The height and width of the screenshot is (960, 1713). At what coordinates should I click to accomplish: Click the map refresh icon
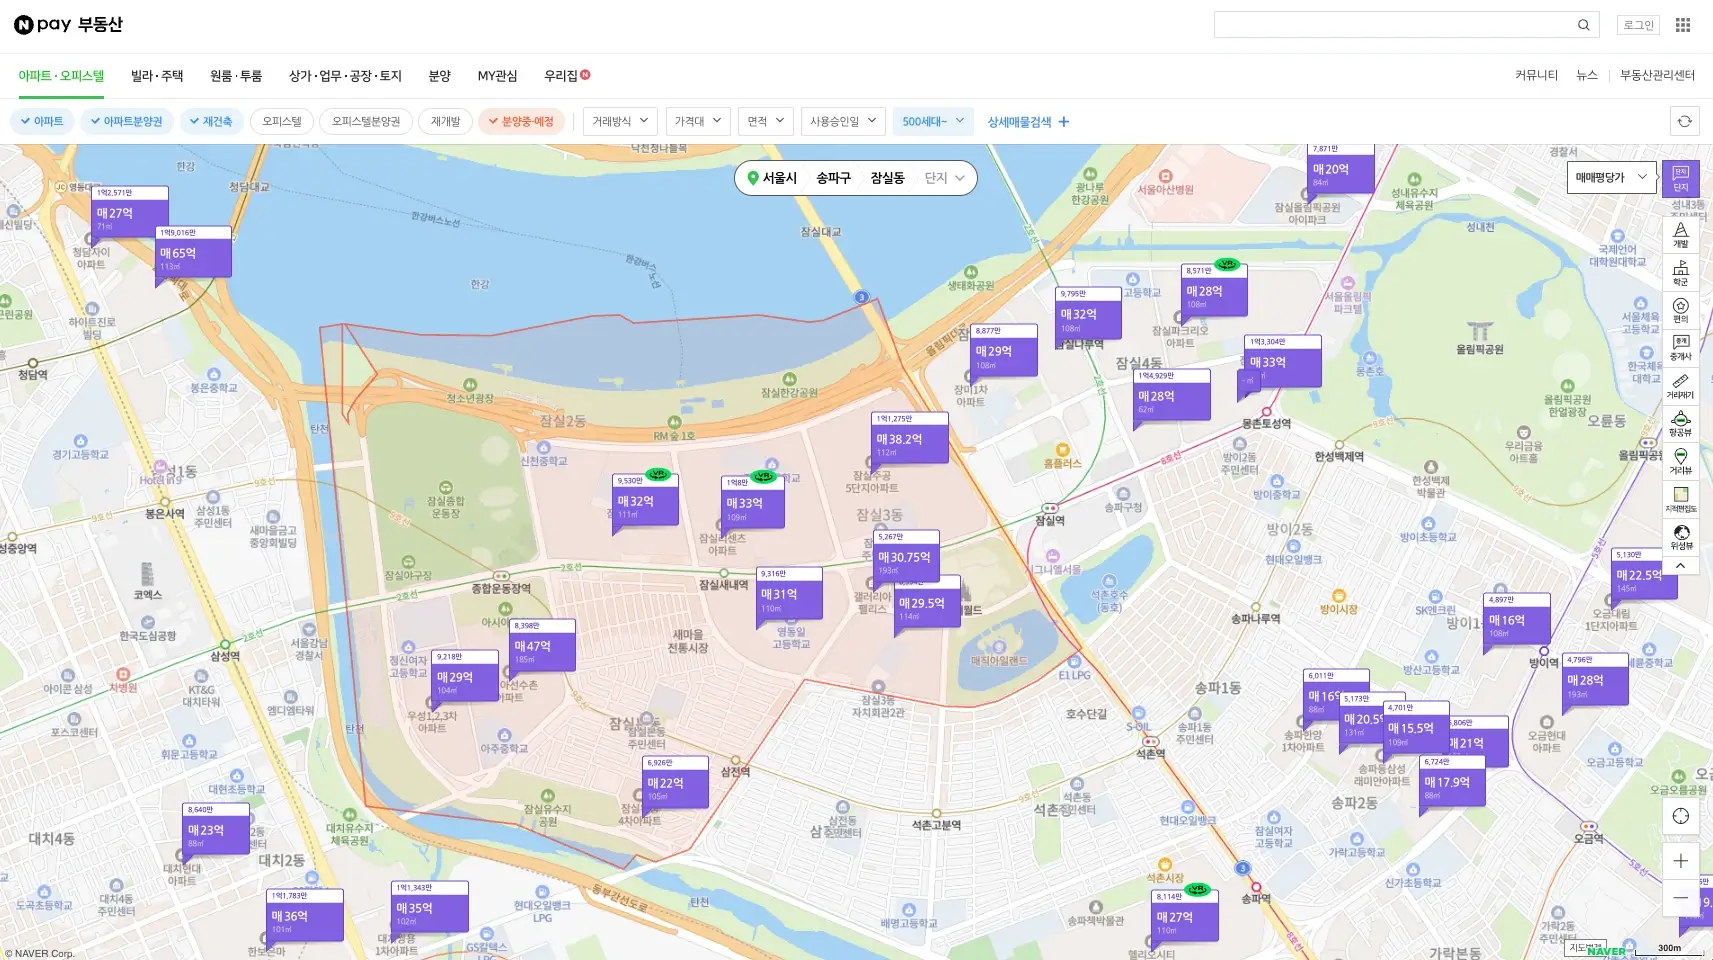click(1685, 121)
